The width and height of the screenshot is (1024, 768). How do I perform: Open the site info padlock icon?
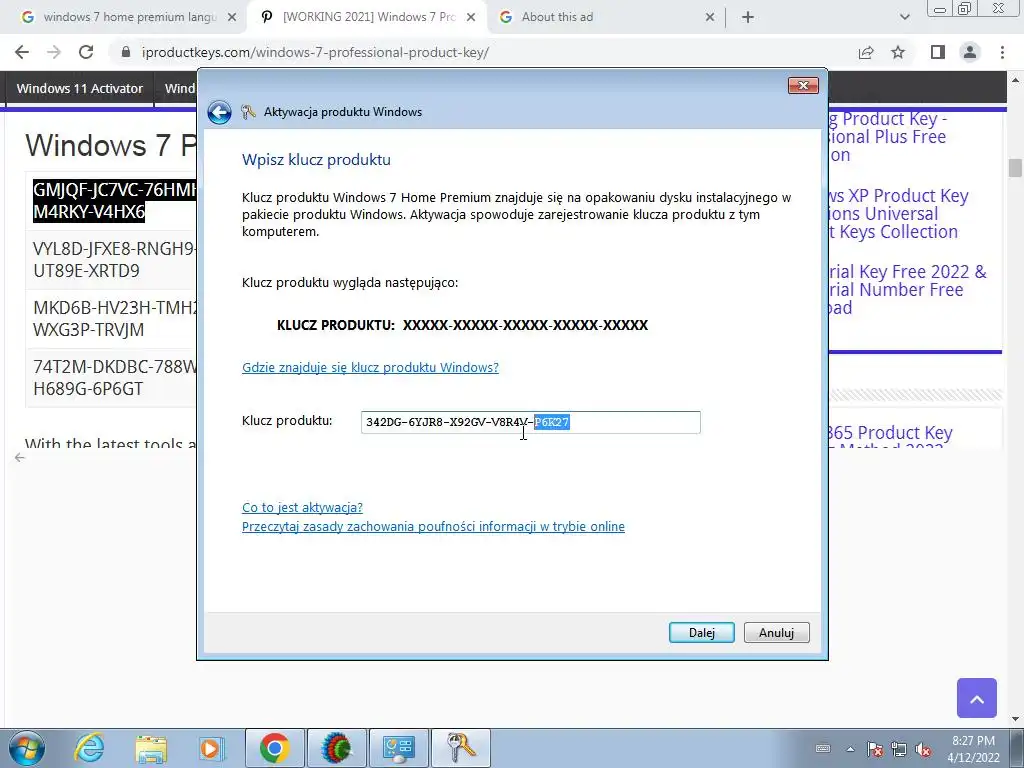126,52
